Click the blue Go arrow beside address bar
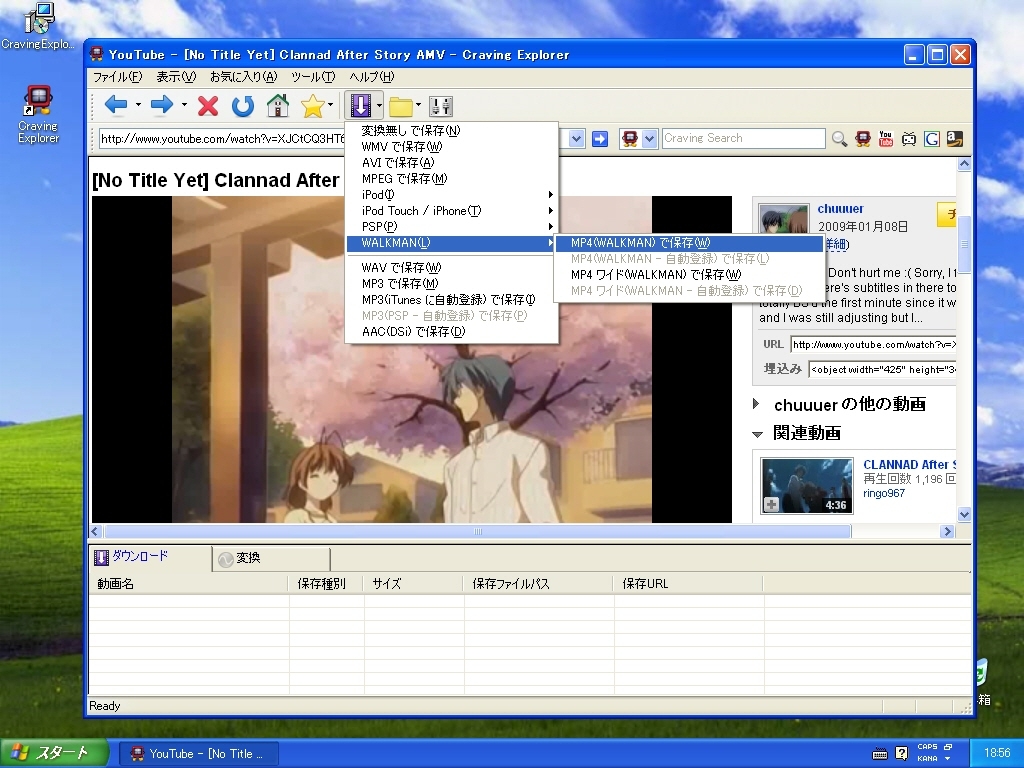1024x768 pixels. [x=600, y=138]
